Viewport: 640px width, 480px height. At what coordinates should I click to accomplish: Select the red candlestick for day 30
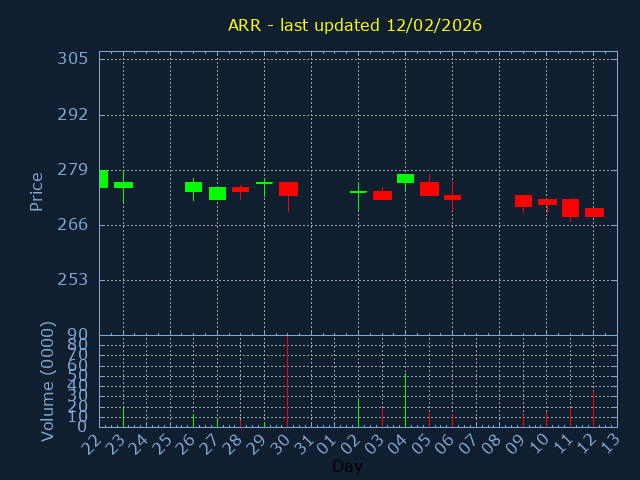point(288,197)
